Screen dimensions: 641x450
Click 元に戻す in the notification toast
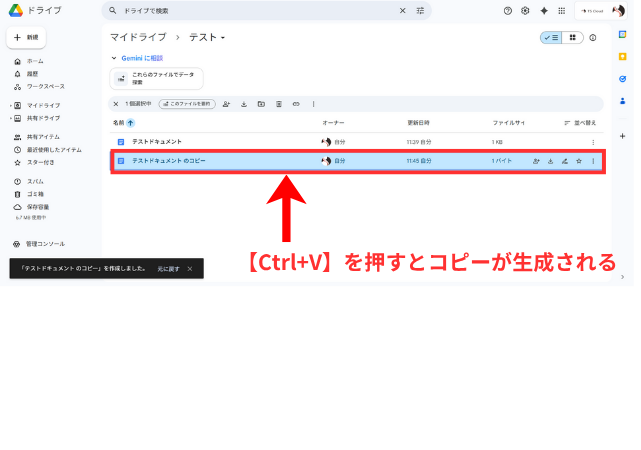167,269
